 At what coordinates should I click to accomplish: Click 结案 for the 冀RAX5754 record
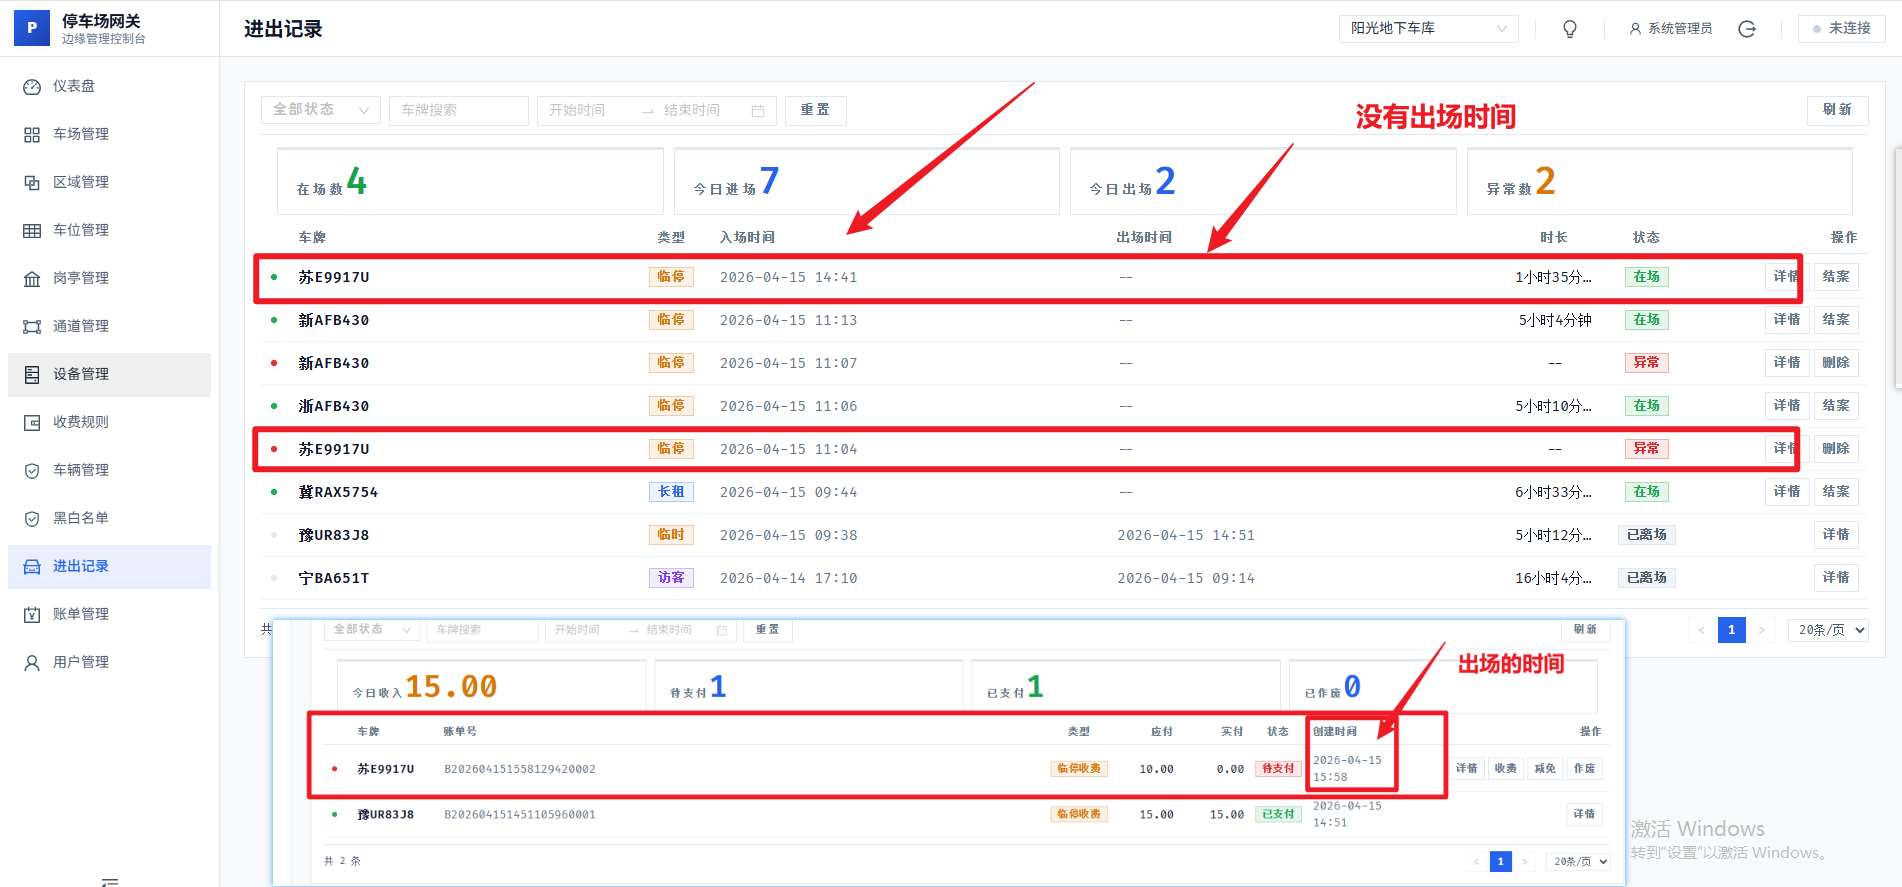(1835, 492)
